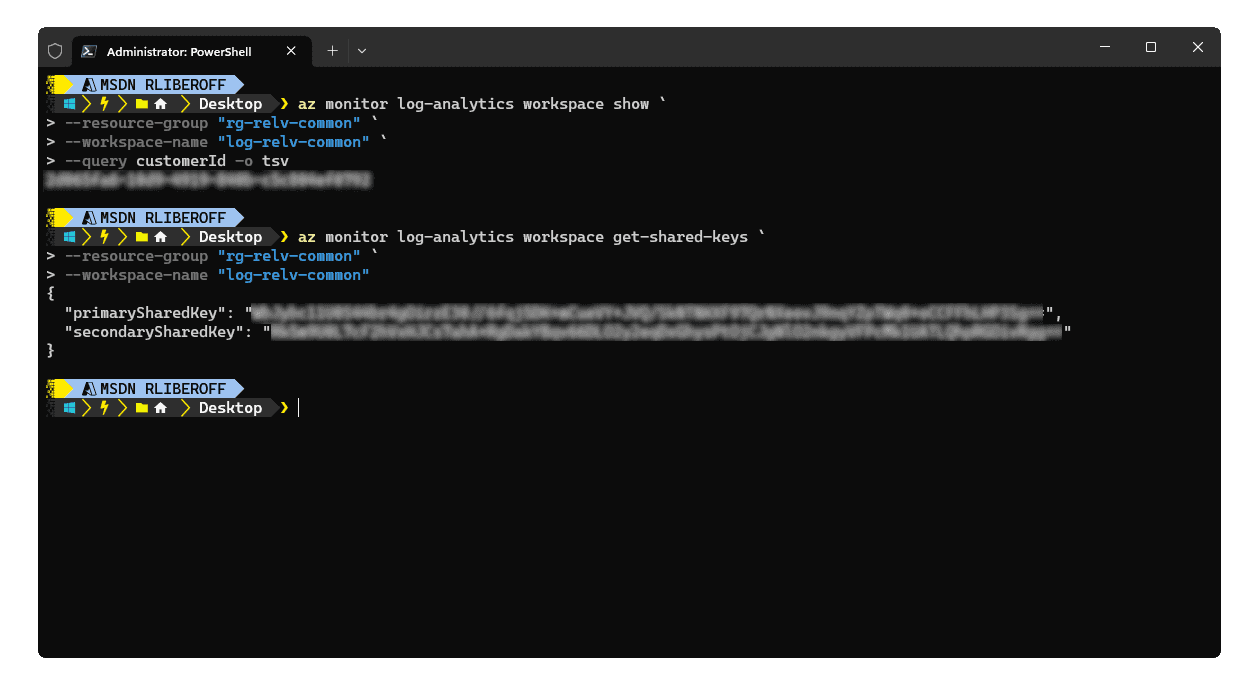This screenshot has height=695, width=1259.
Task: Close the Administrator: PowerShell tab
Action: coord(291,51)
